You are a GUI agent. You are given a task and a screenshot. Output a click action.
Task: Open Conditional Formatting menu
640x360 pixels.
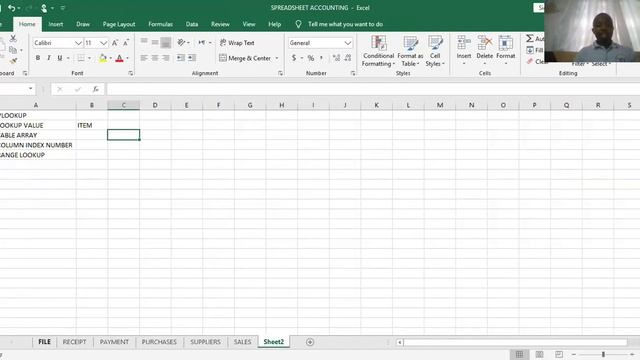click(378, 51)
